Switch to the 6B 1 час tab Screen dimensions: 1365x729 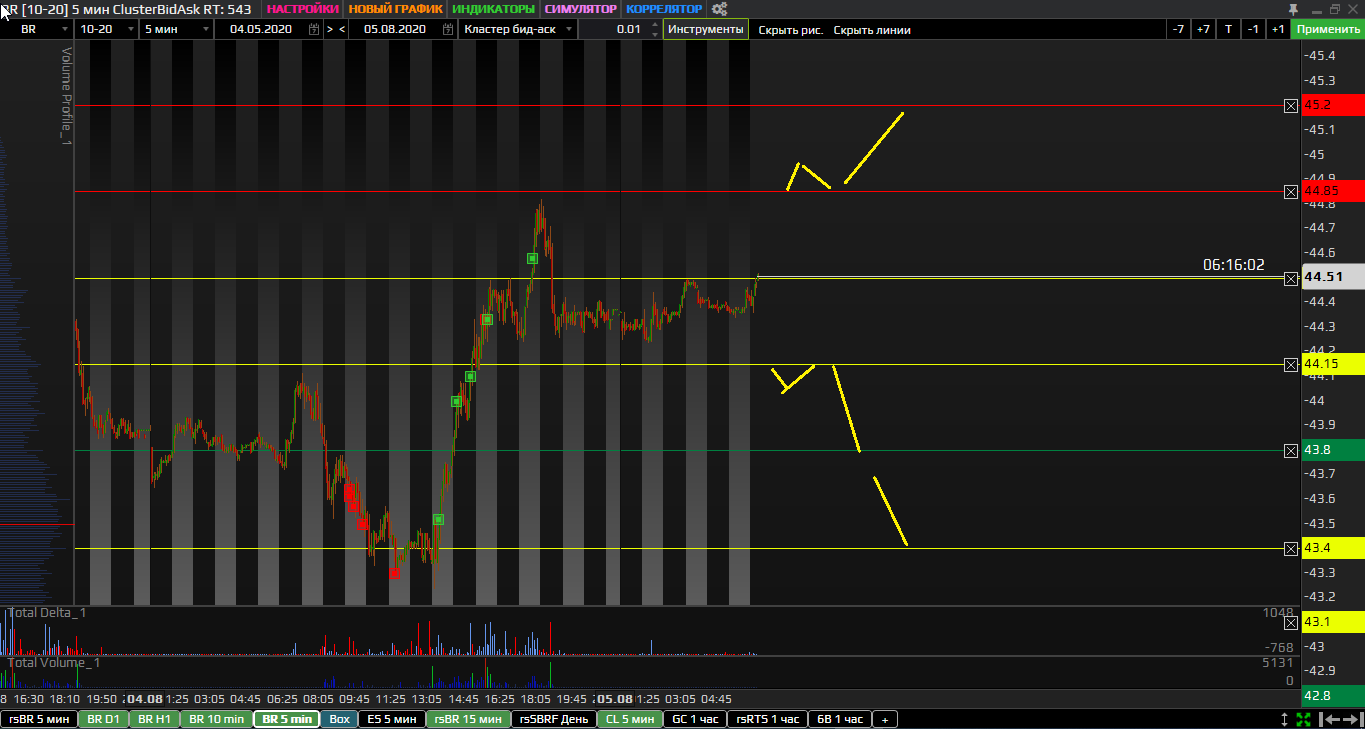point(840,719)
